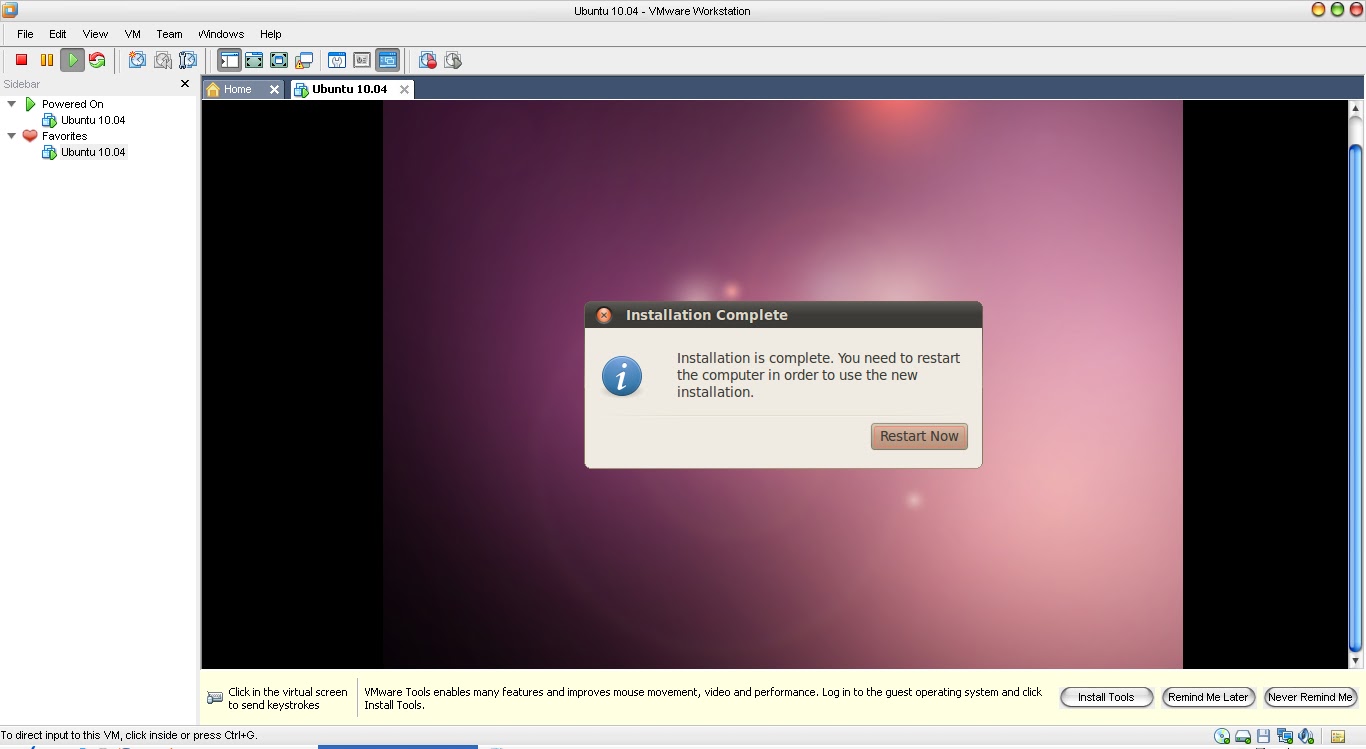1366x749 pixels.
Task: Click the green Power On play button
Action: tap(72, 60)
